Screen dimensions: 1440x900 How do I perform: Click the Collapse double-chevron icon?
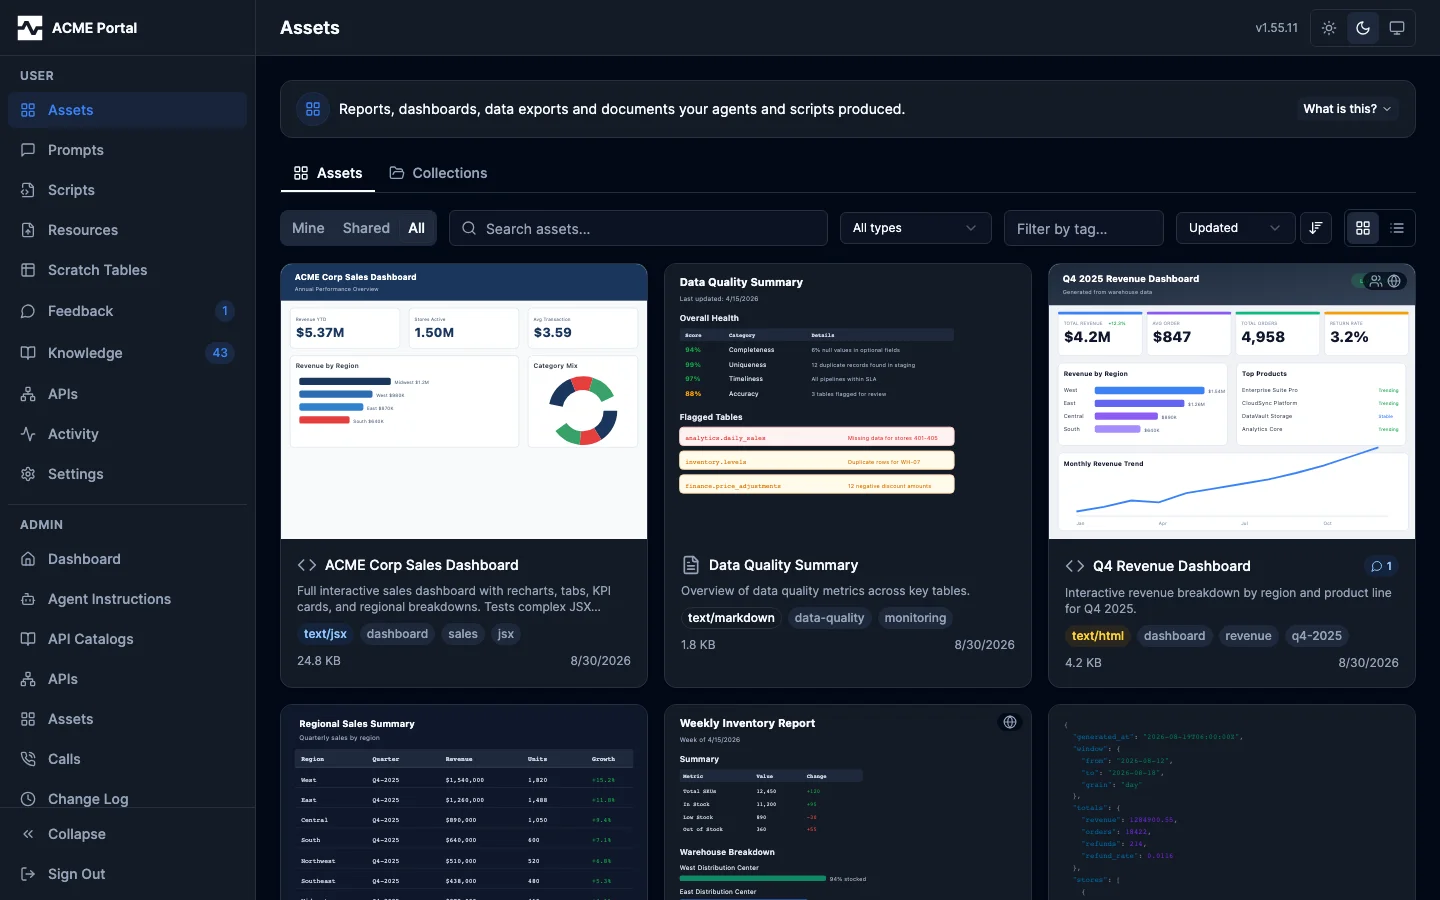click(28, 834)
